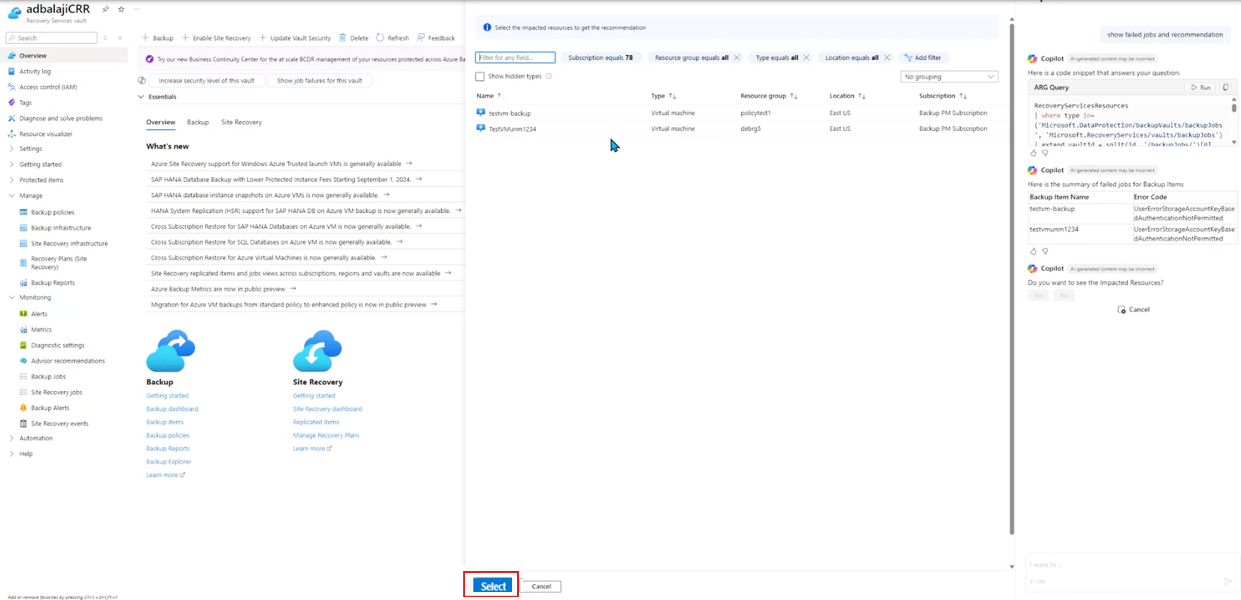Click Show job failures for this vault
1241x600 pixels.
pyautogui.click(x=320, y=80)
